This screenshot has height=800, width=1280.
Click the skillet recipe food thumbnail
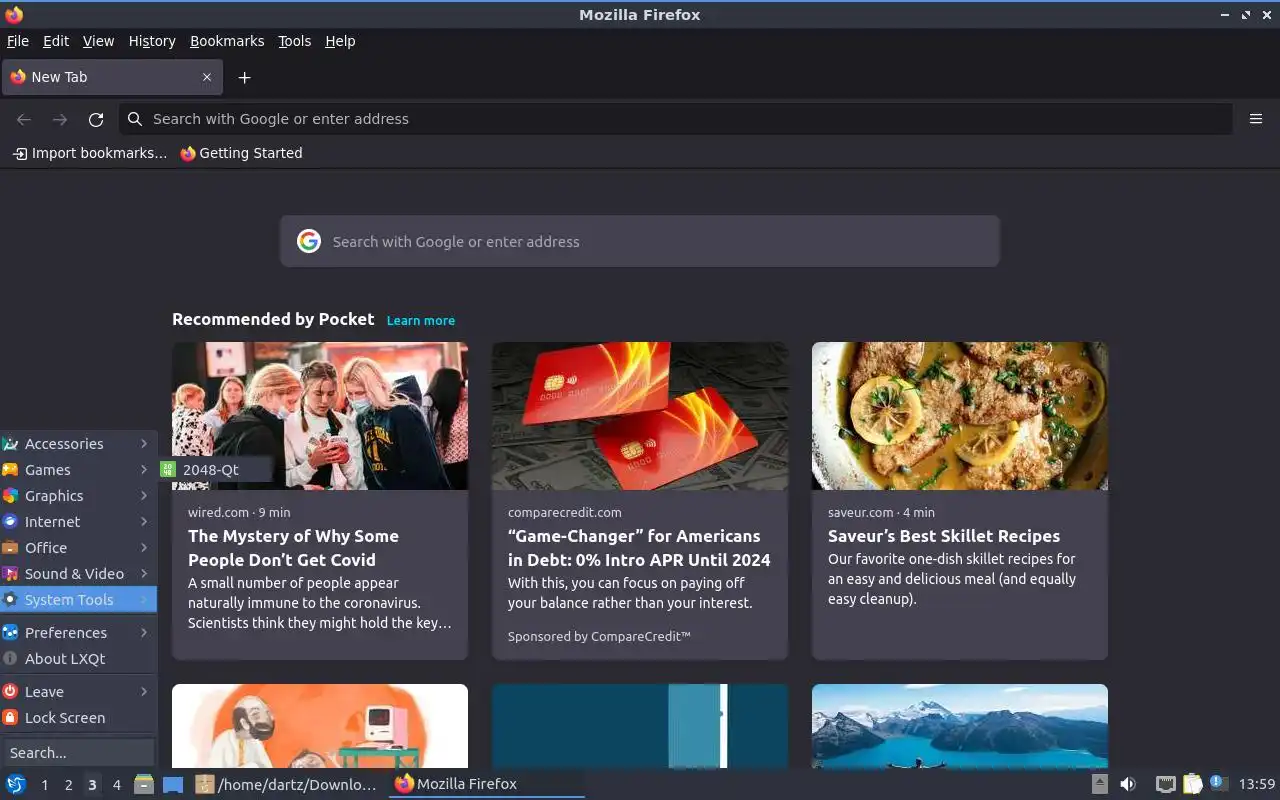pyautogui.click(x=960, y=416)
